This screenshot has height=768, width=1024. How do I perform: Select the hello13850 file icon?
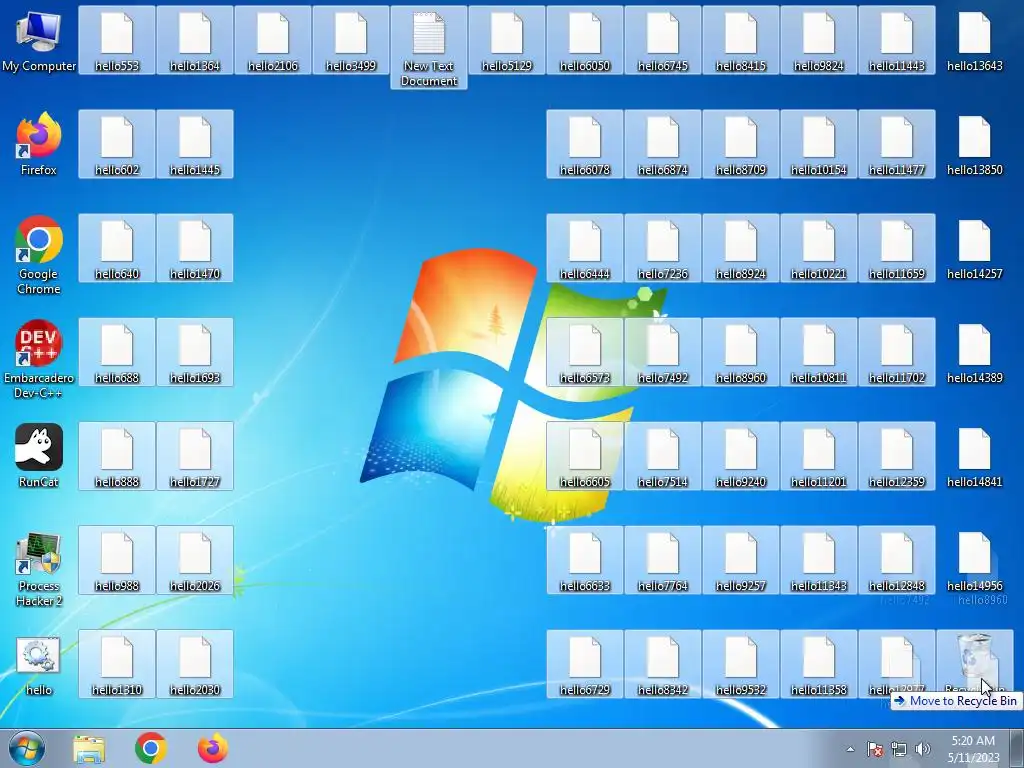[975, 144]
